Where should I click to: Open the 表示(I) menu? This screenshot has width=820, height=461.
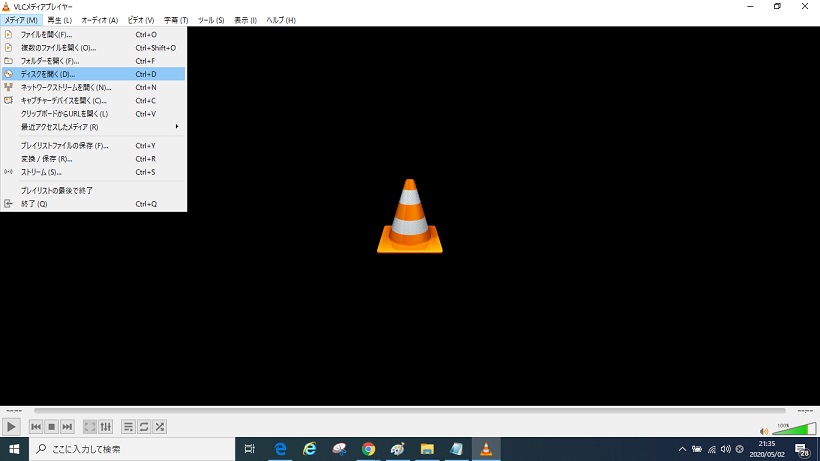pos(245,20)
